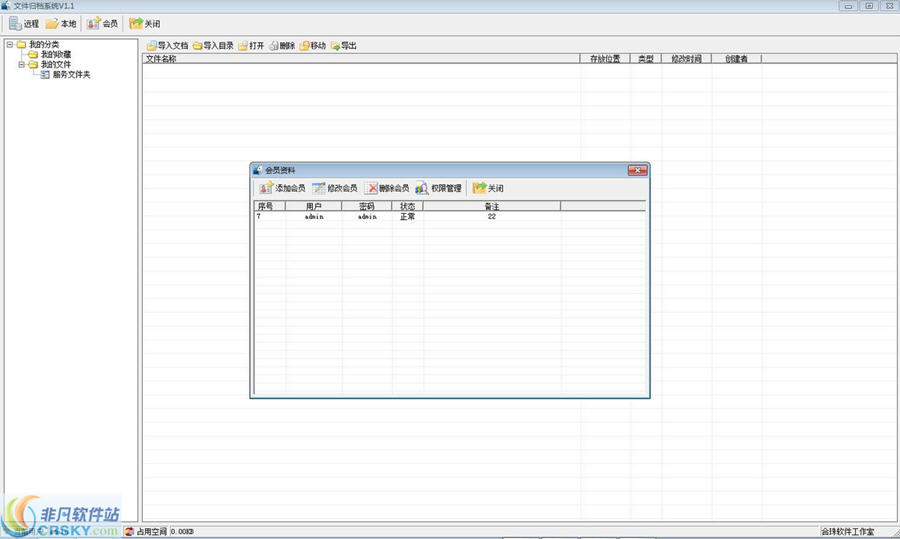The height and width of the screenshot is (539, 900).
Task: Select 导入目录 import directory
Action: pos(213,45)
